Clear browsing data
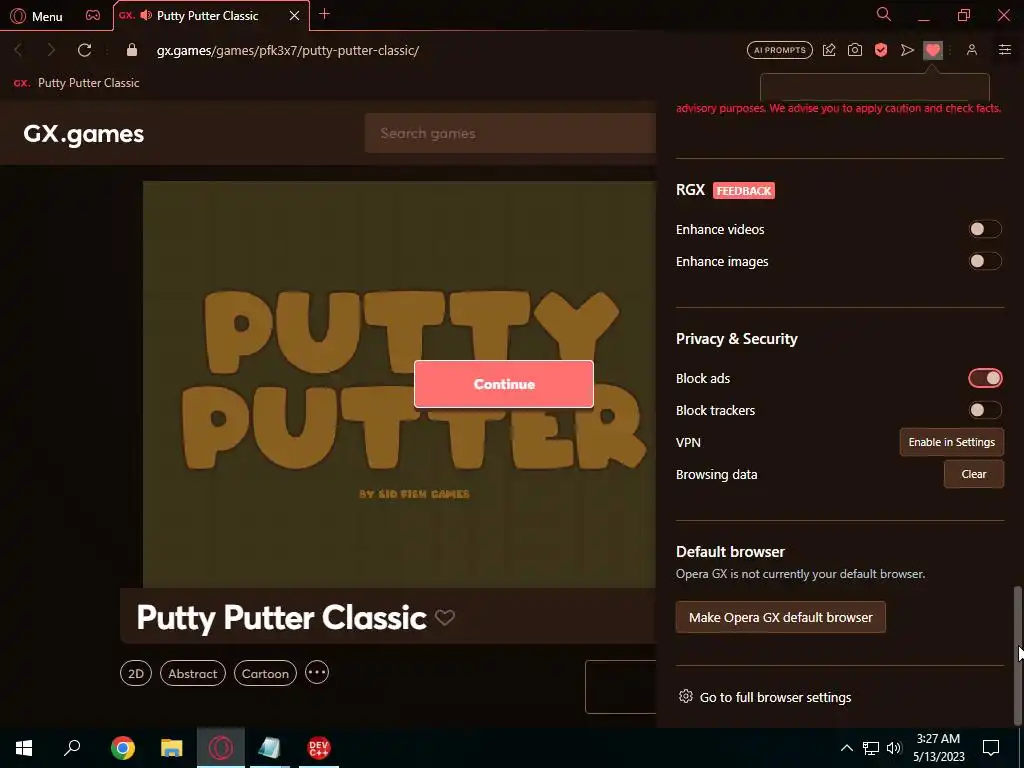The image size is (1024, 768). point(974,474)
